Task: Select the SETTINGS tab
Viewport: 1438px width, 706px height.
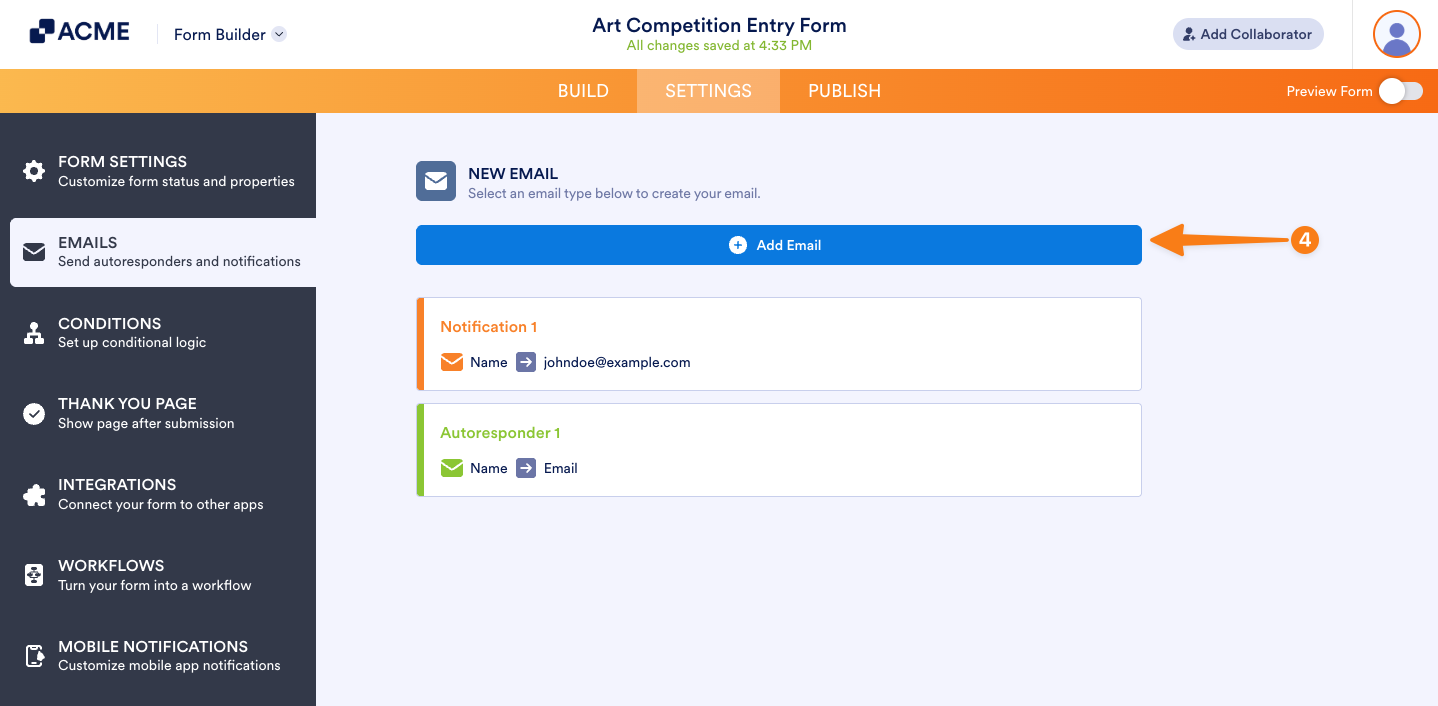Action: click(x=708, y=91)
